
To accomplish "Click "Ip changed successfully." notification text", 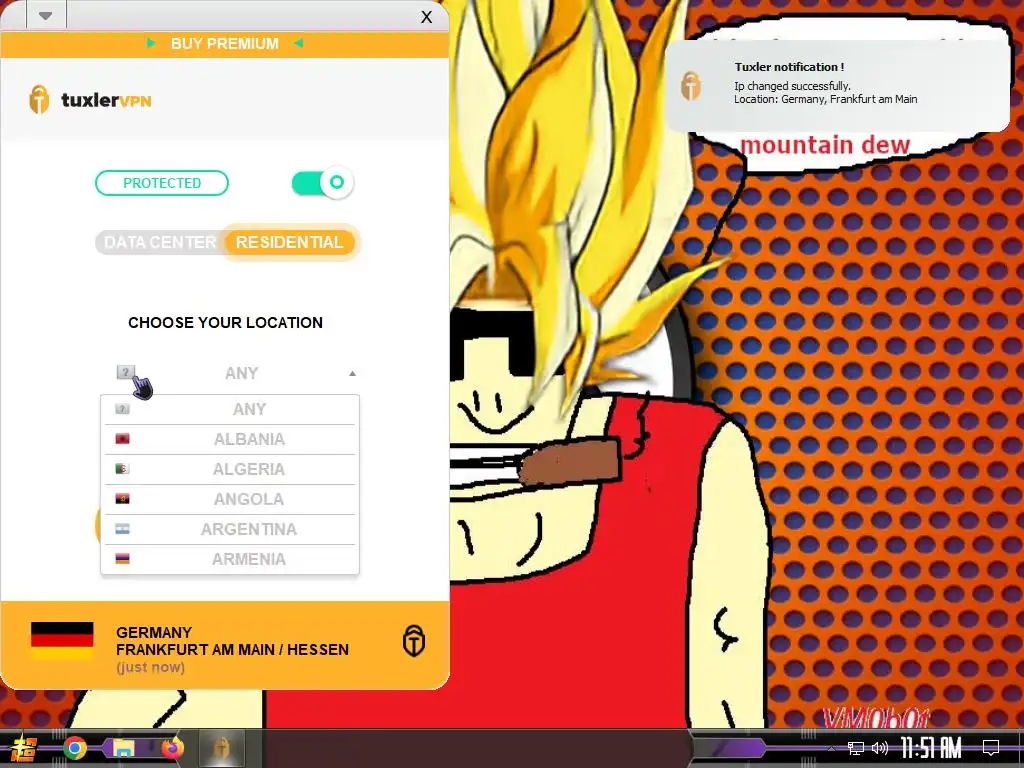I will coord(792,86).
